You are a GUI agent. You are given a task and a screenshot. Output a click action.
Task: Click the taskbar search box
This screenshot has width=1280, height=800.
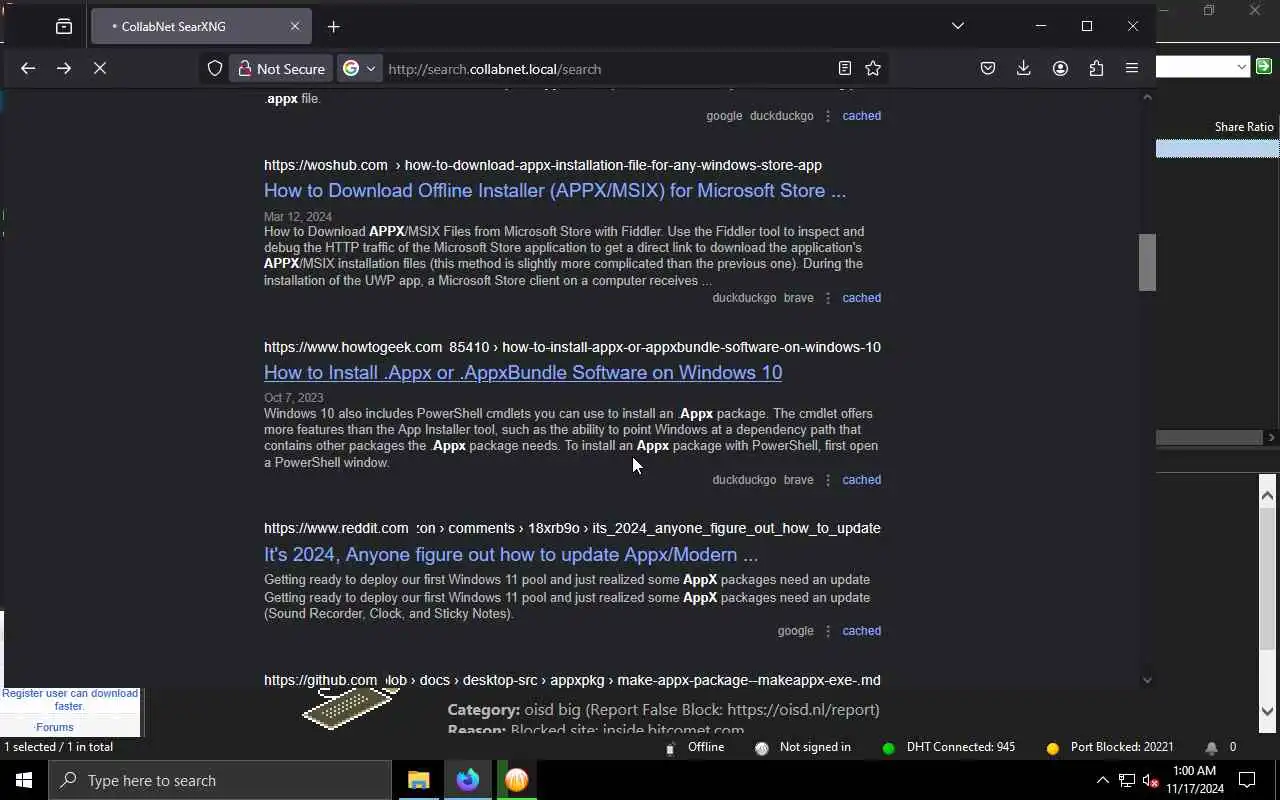(x=220, y=780)
